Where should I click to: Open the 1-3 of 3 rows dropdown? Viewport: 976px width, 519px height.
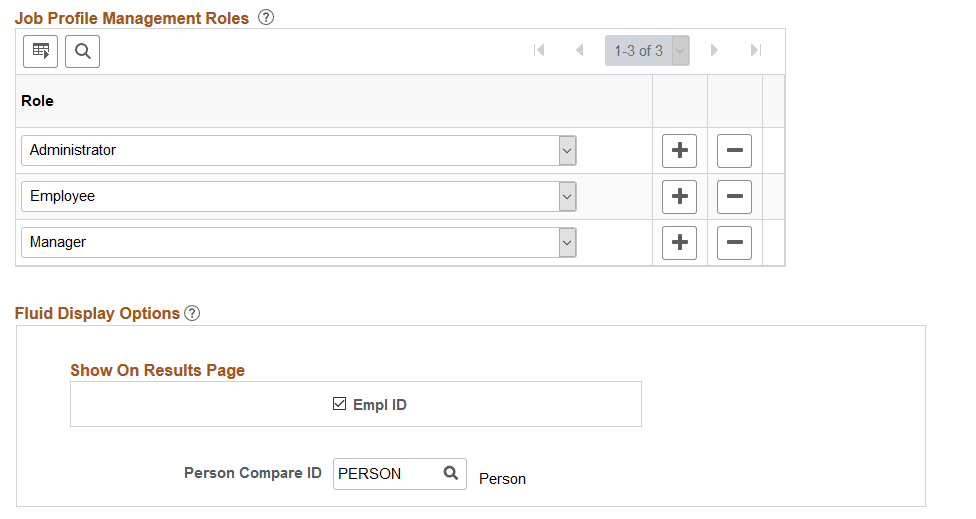tap(680, 51)
